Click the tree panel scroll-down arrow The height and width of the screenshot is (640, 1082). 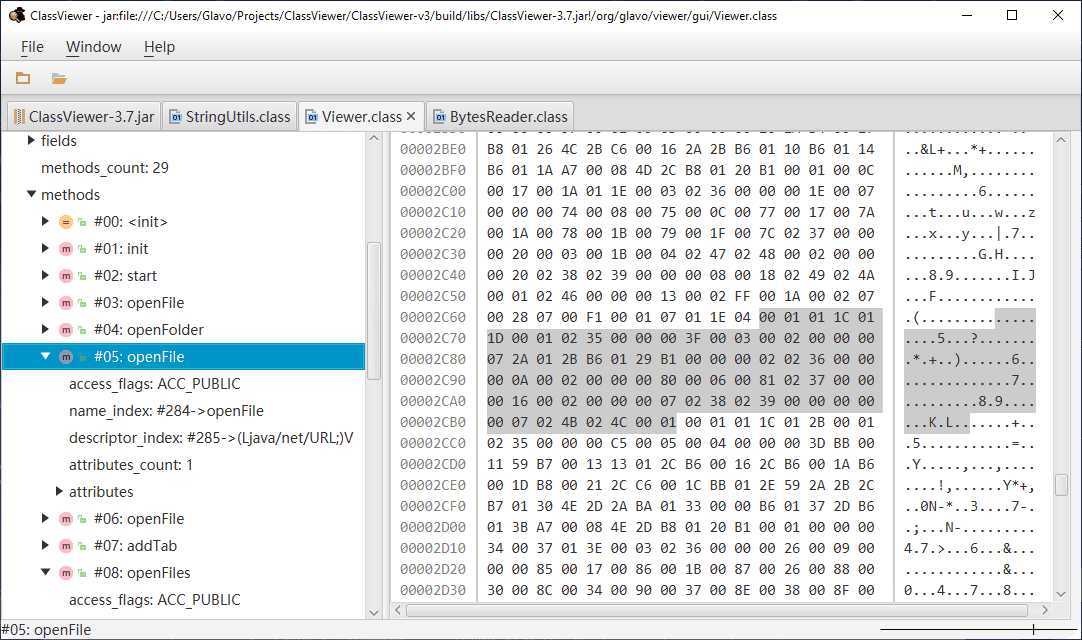(373, 612)
